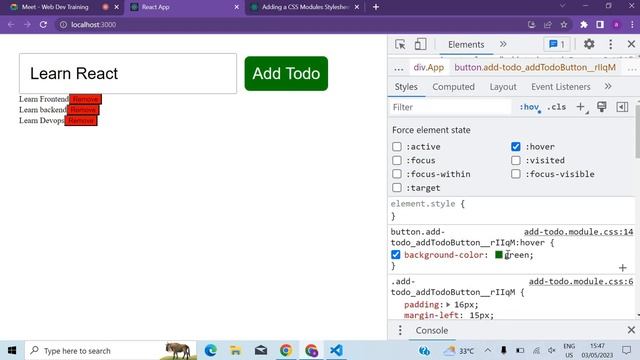Screen dimensions: 640x360
Task: Enable the :visited state checkbox
Action: 516,160
